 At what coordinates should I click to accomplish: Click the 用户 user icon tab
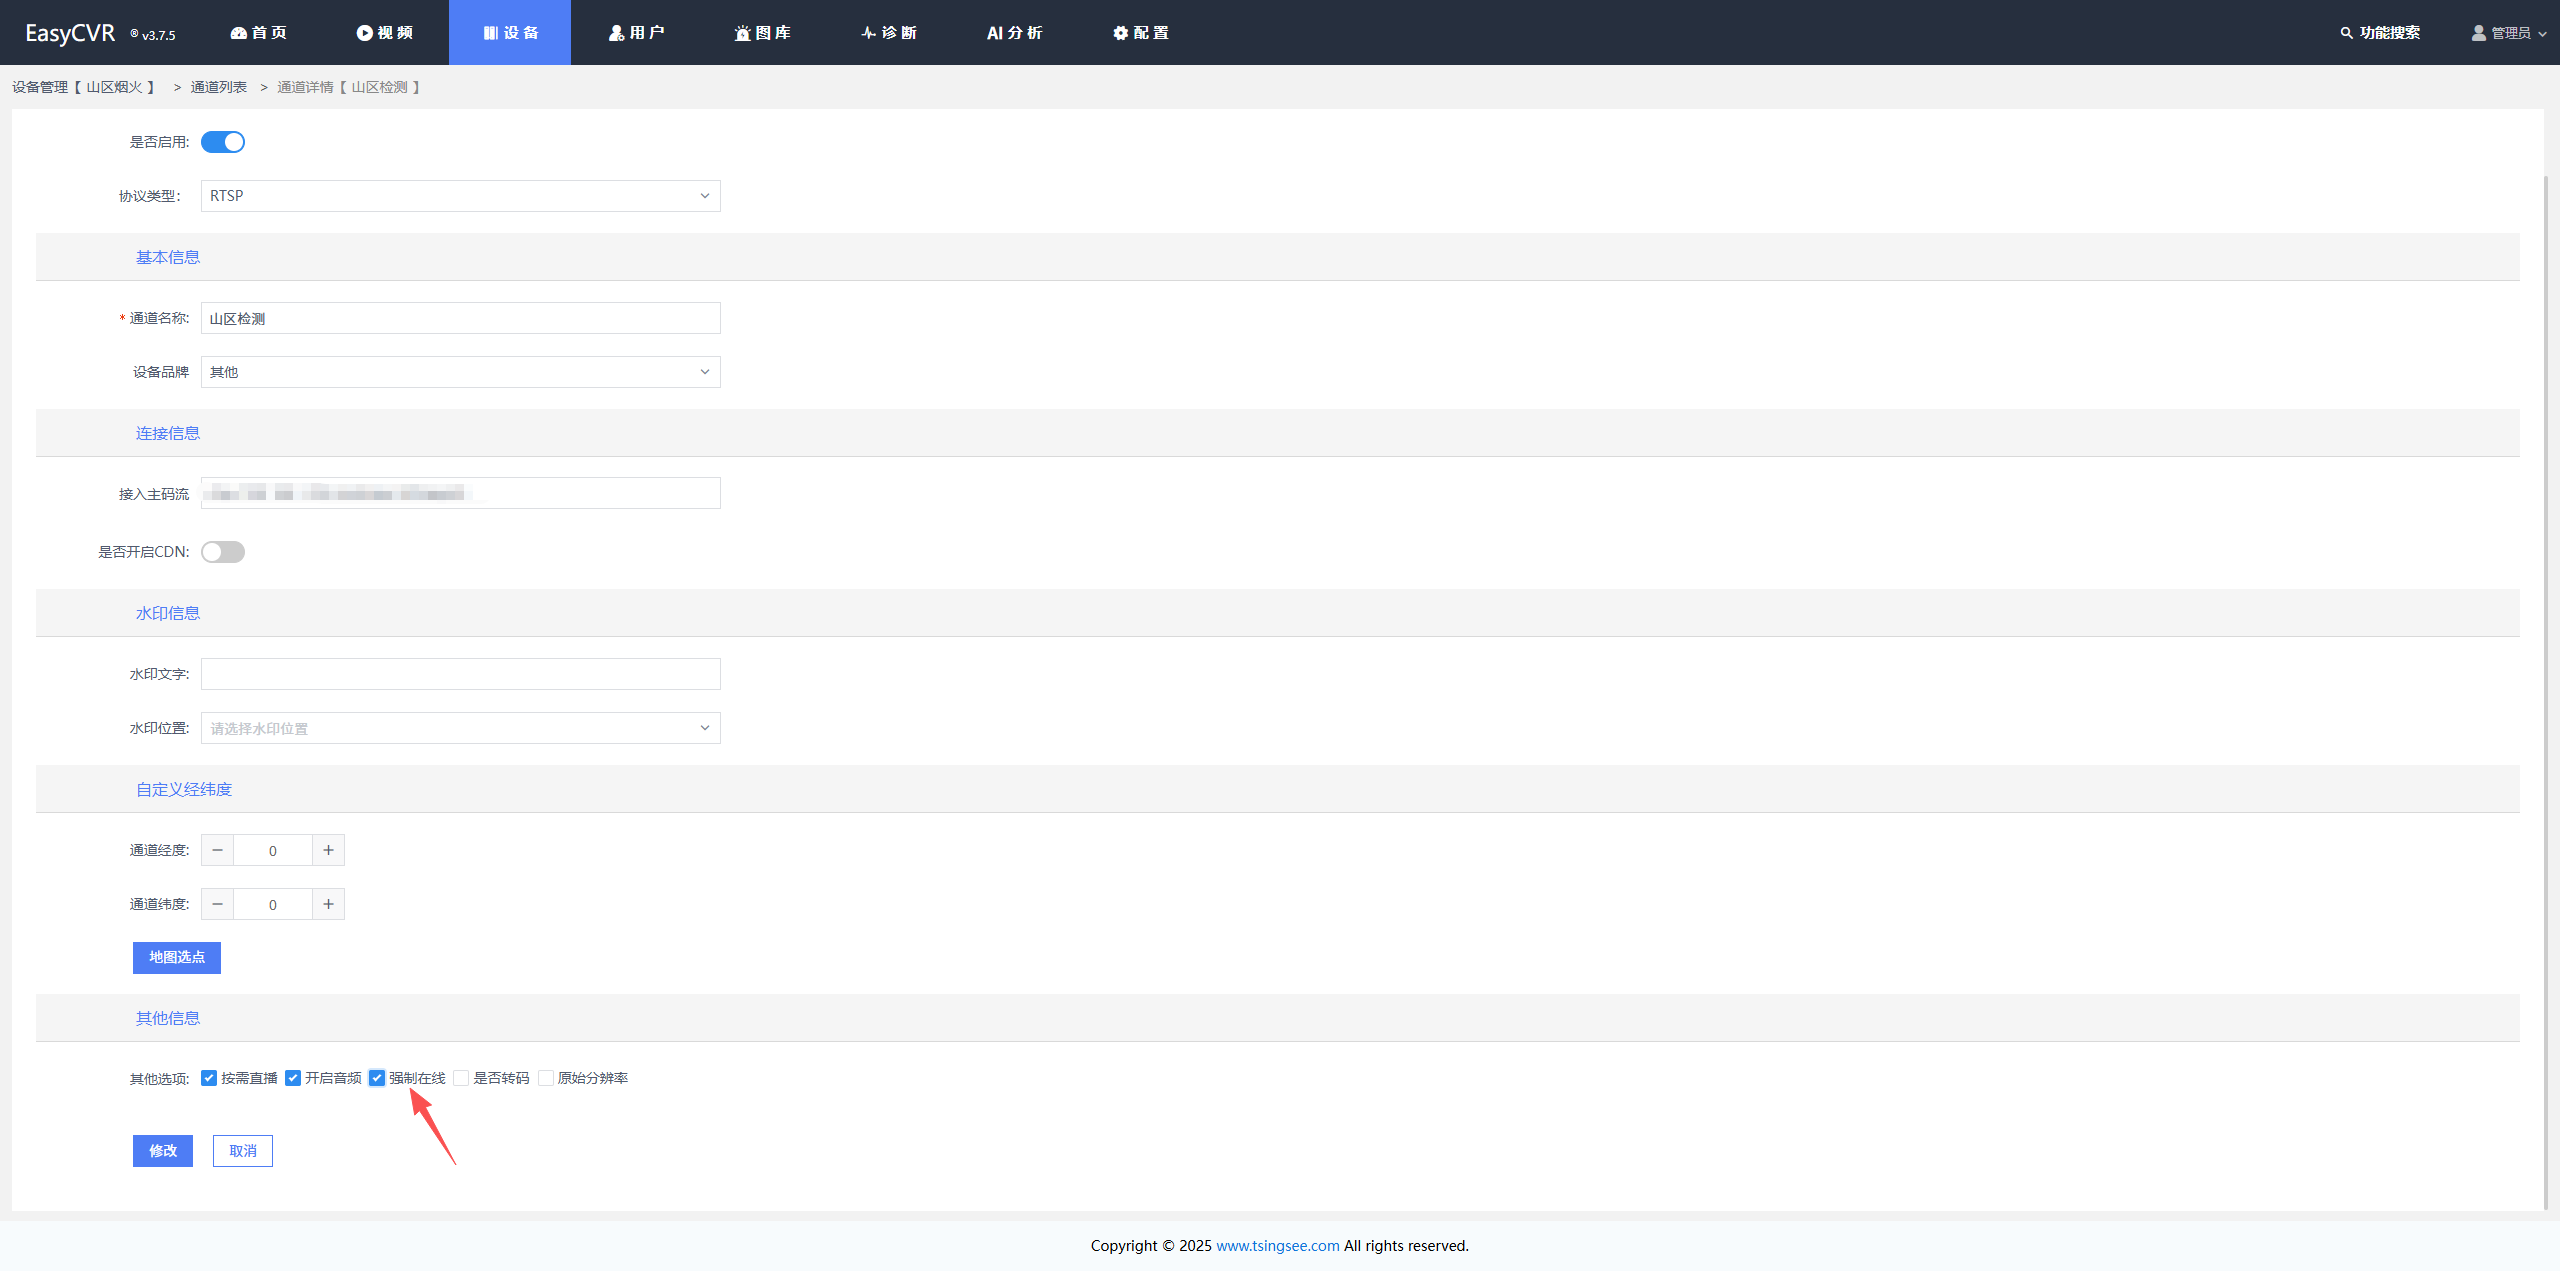[x=616, y=33]
